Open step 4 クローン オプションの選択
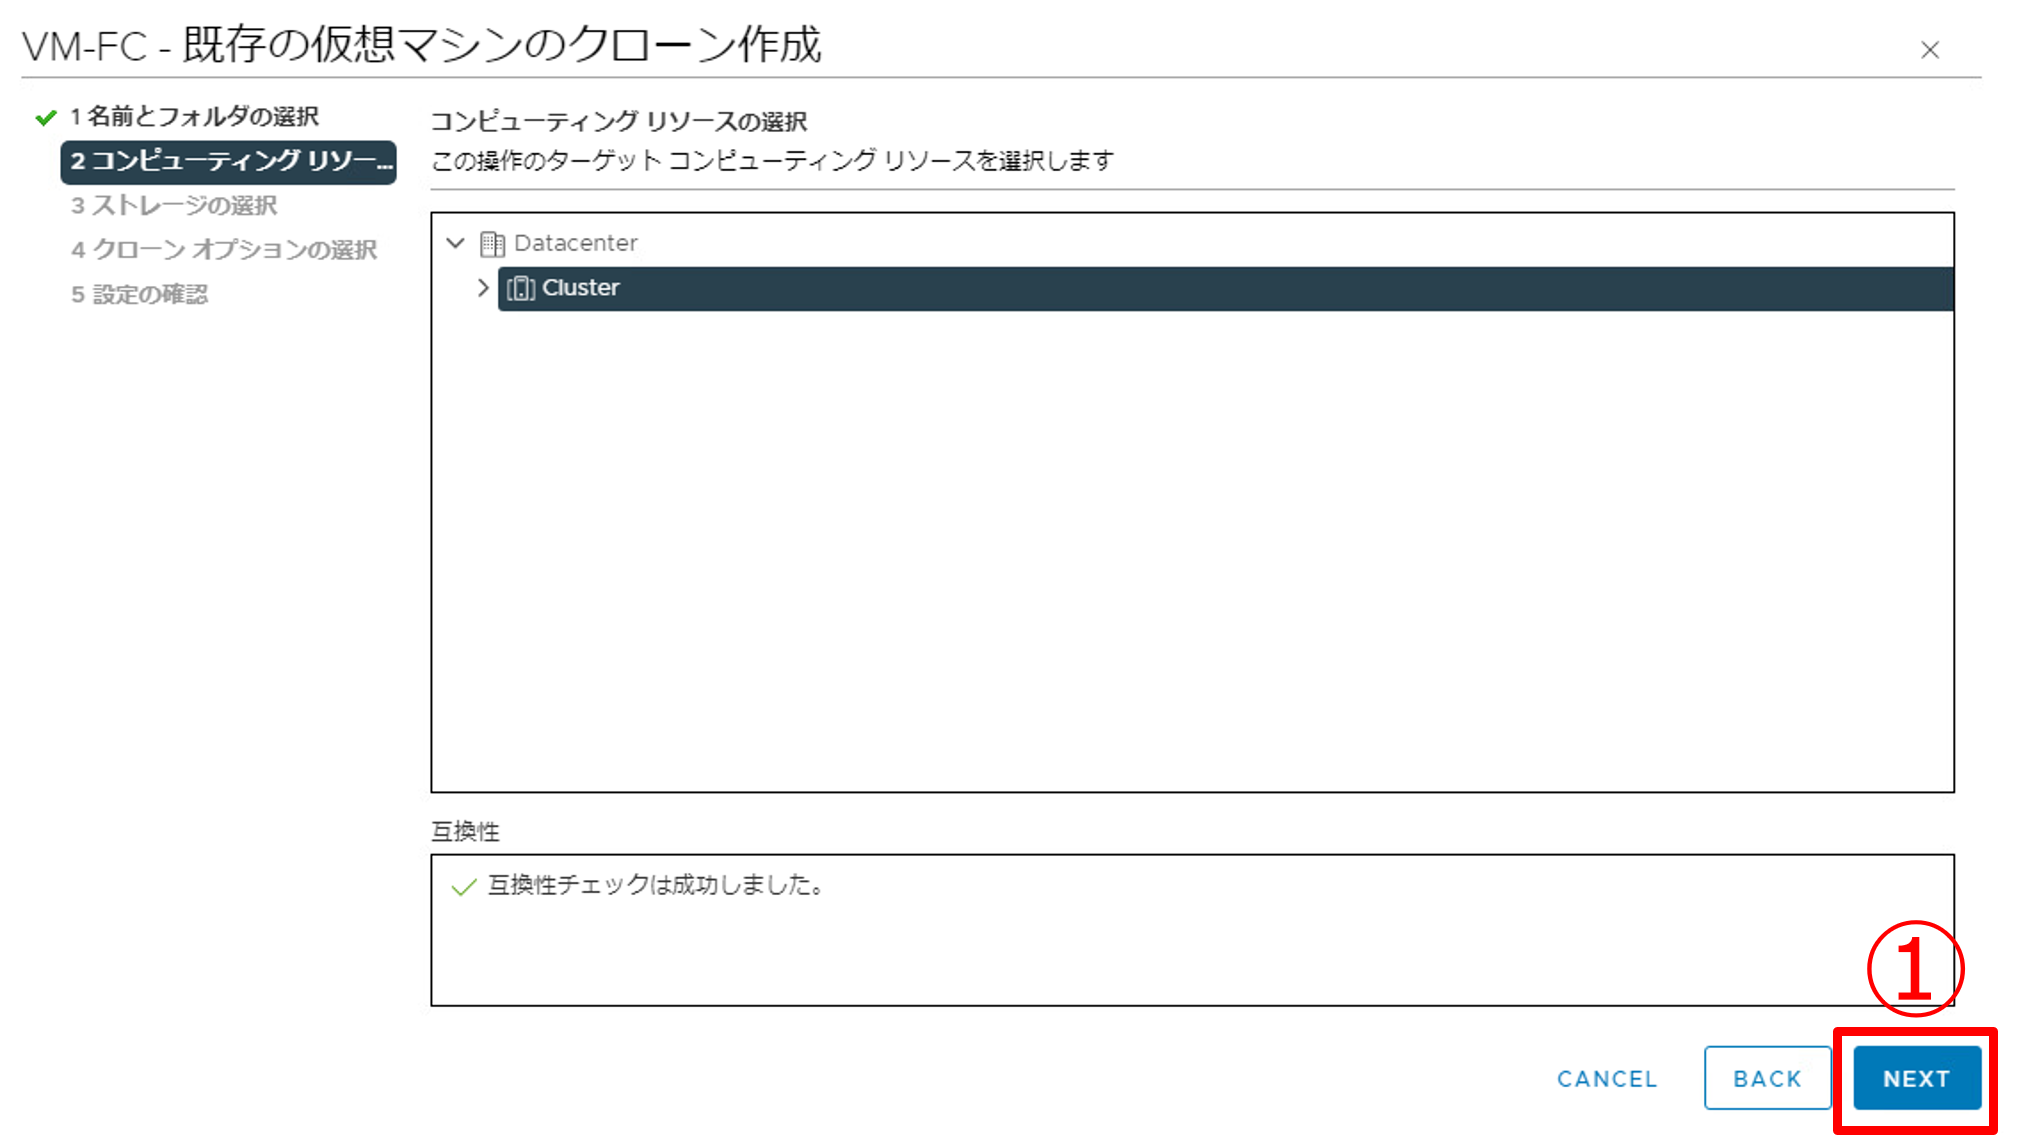 click(x=224, y=250)
